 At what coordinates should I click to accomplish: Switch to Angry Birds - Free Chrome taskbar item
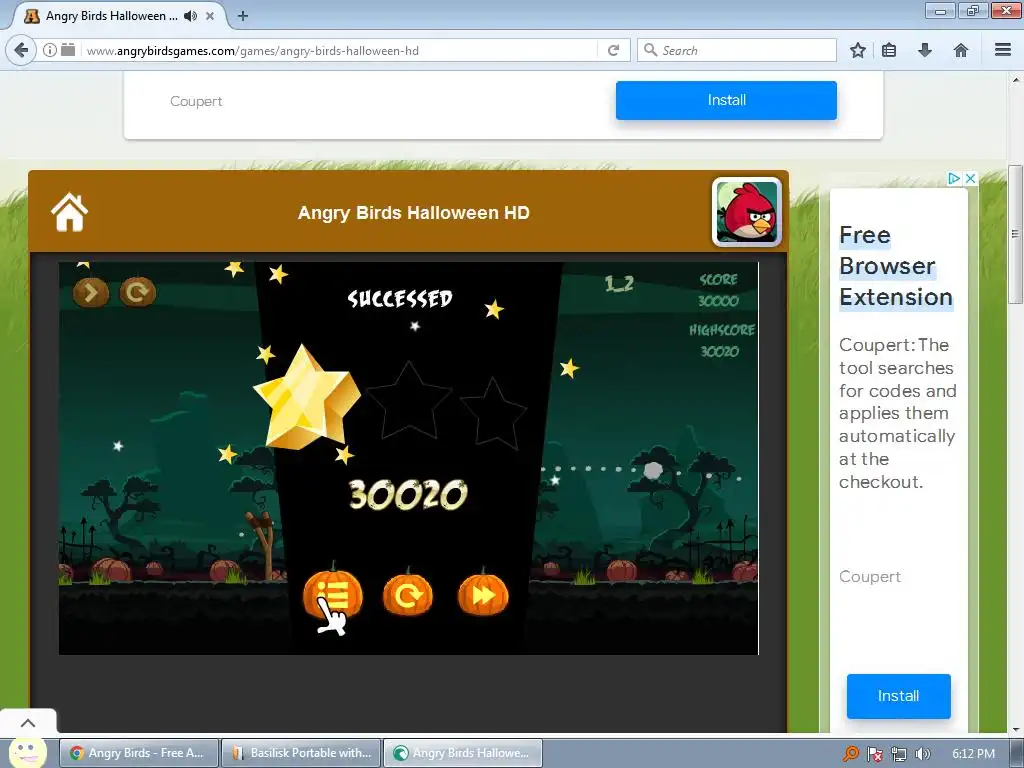click(139, 753)
